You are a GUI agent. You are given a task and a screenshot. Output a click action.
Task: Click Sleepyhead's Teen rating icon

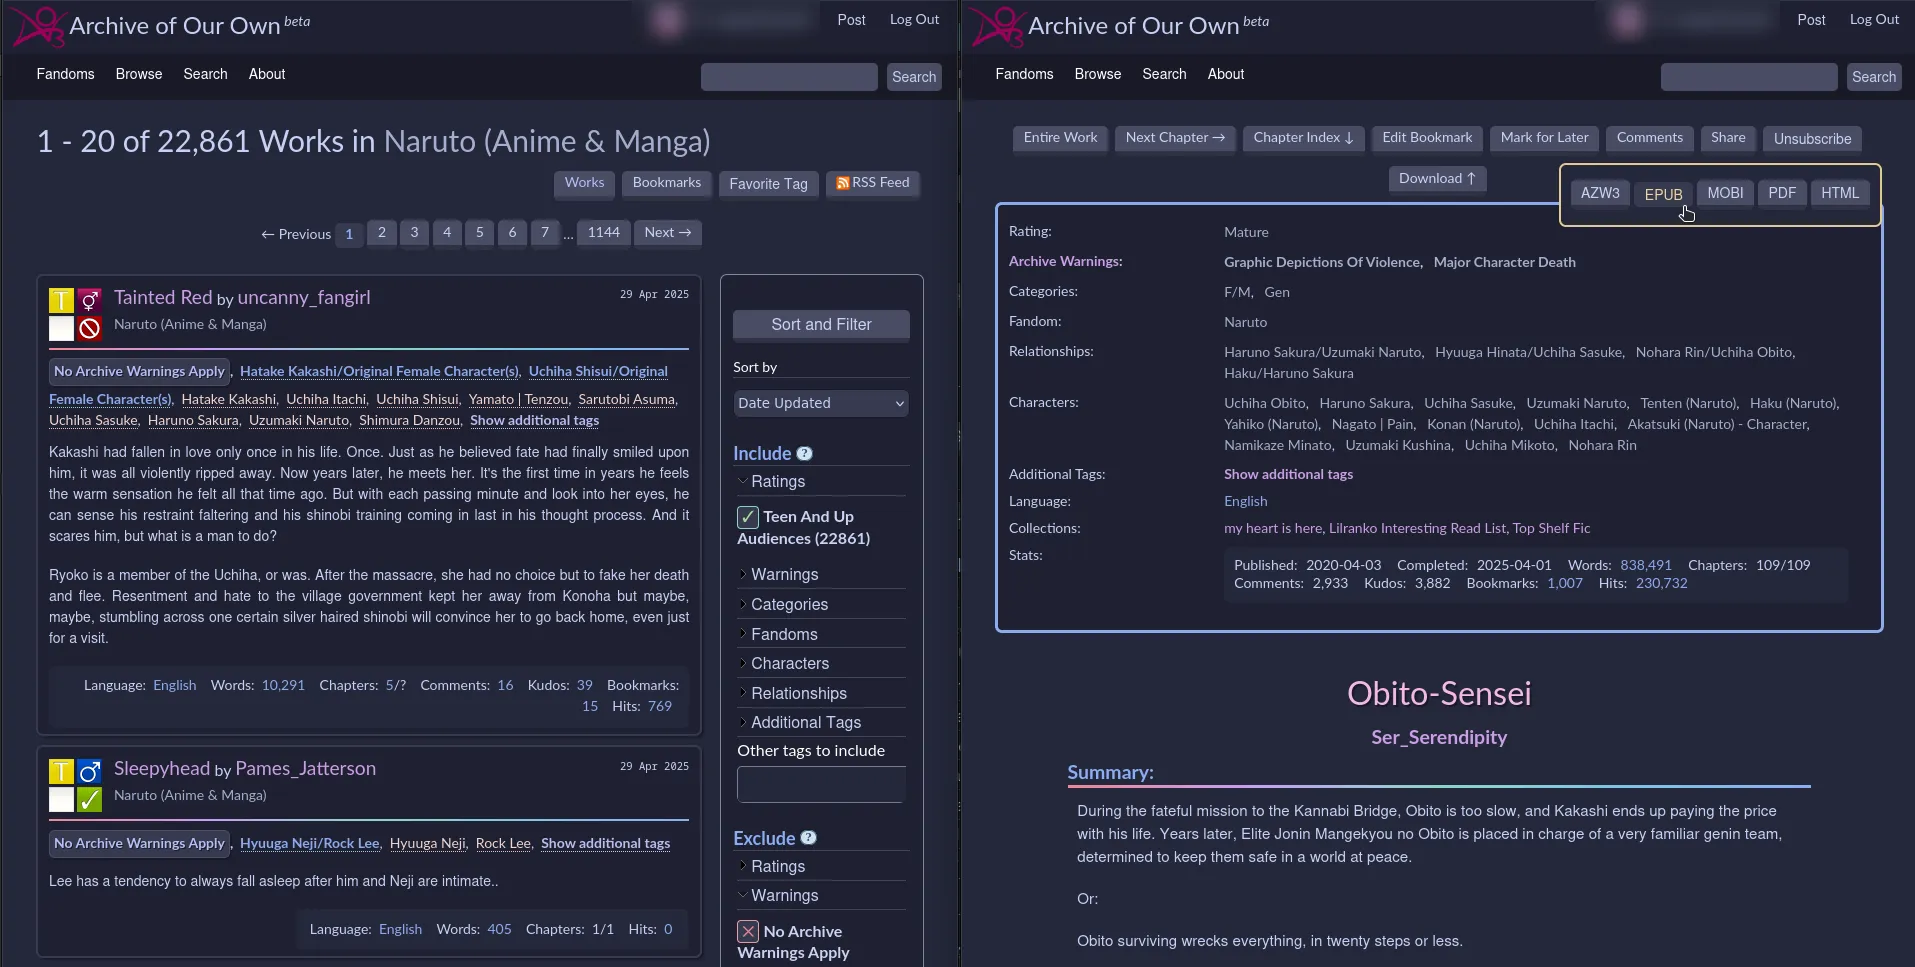click(61, 772)
